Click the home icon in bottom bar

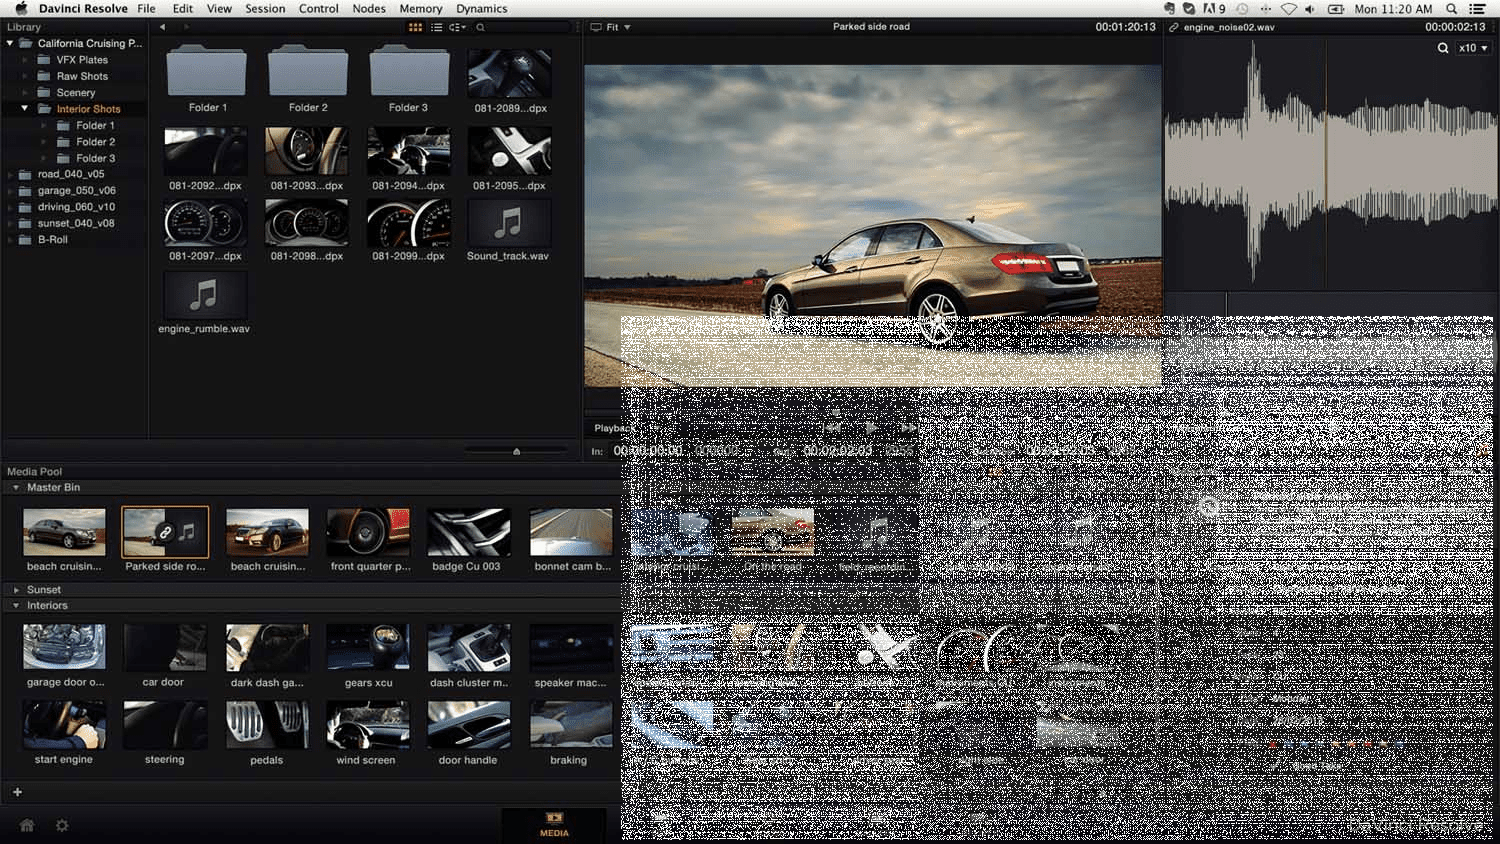[x=27, y=825]
